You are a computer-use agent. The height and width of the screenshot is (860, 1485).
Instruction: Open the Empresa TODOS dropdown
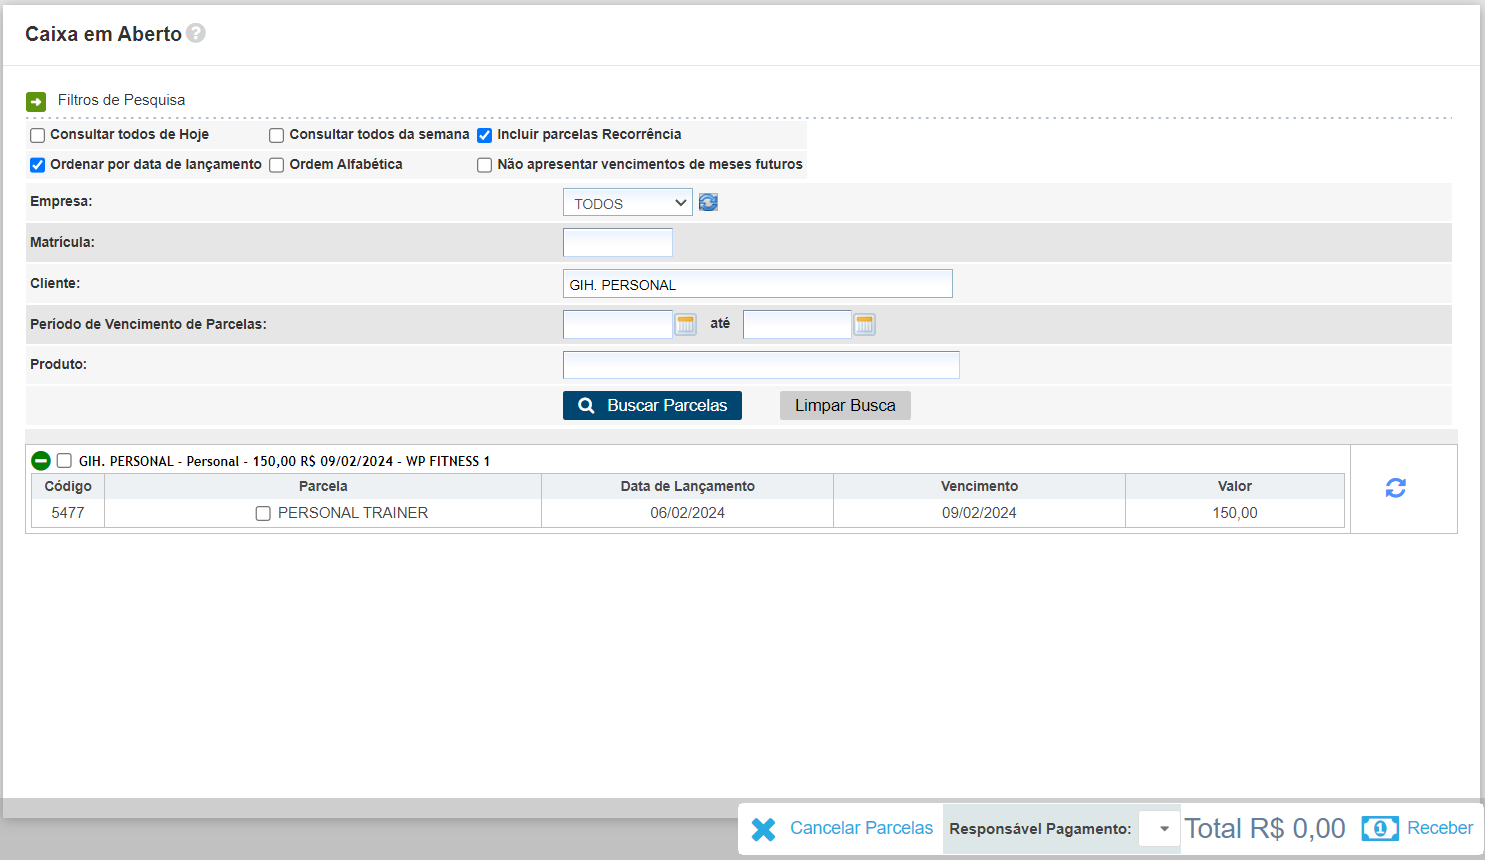pyautogui.click(x=627, y=203)
